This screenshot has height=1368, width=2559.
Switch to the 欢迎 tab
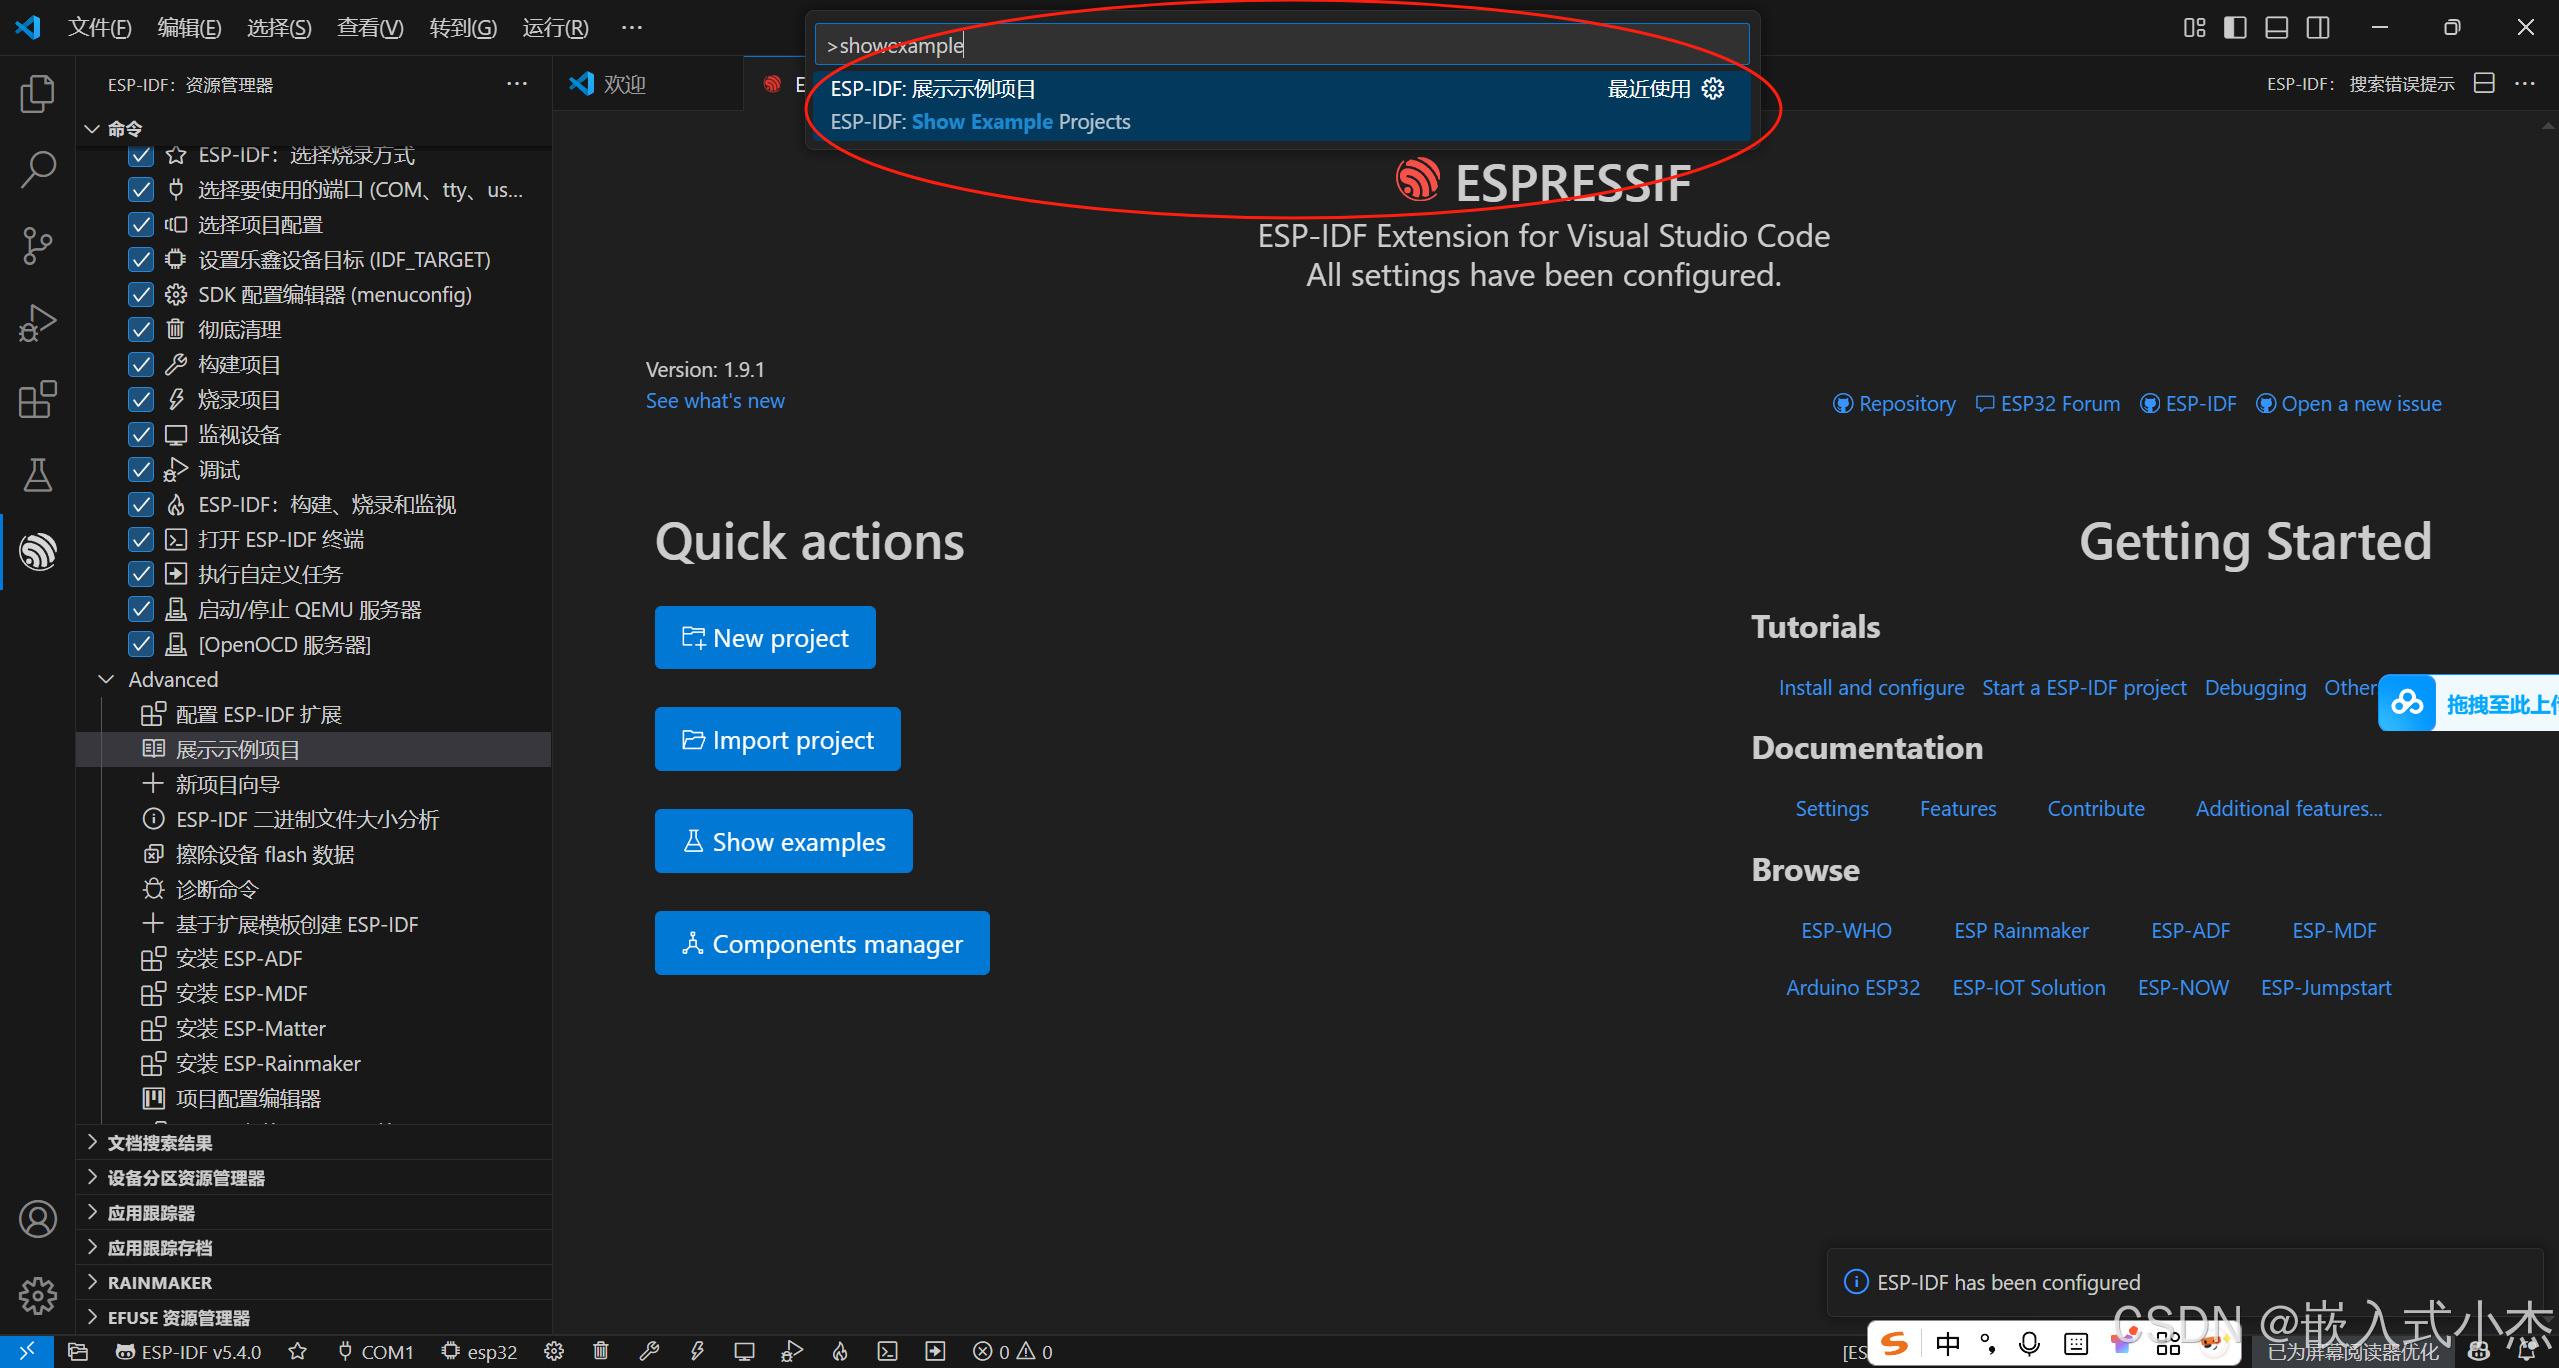click(625, 83)
